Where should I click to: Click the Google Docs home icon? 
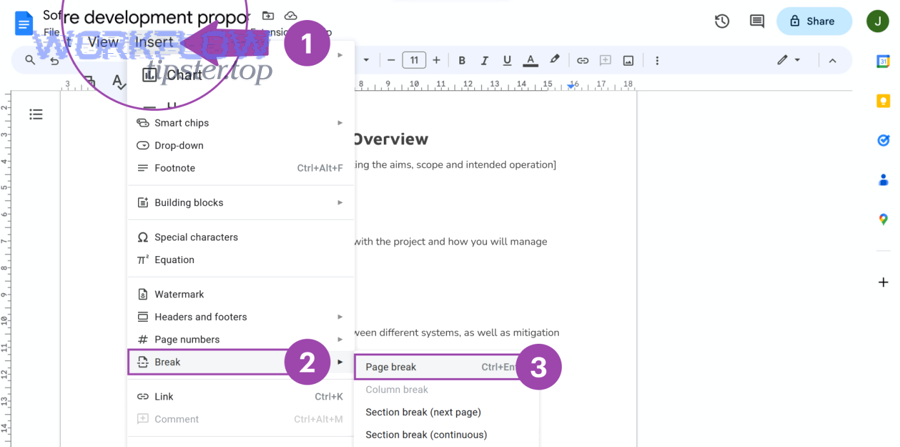coord(24,24)
